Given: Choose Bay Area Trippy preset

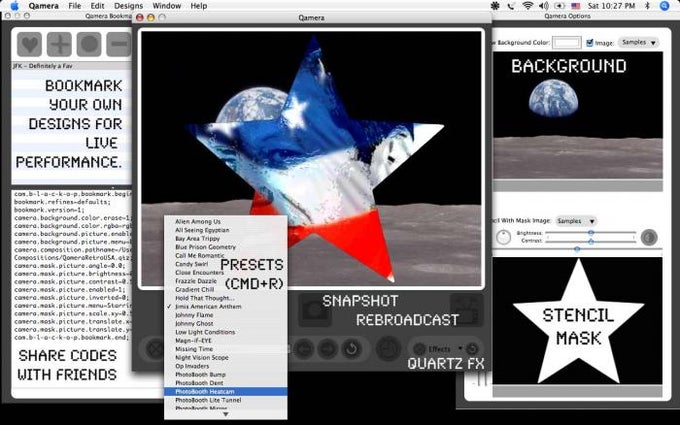Looking at the screenshot, I should coord(226,239).
